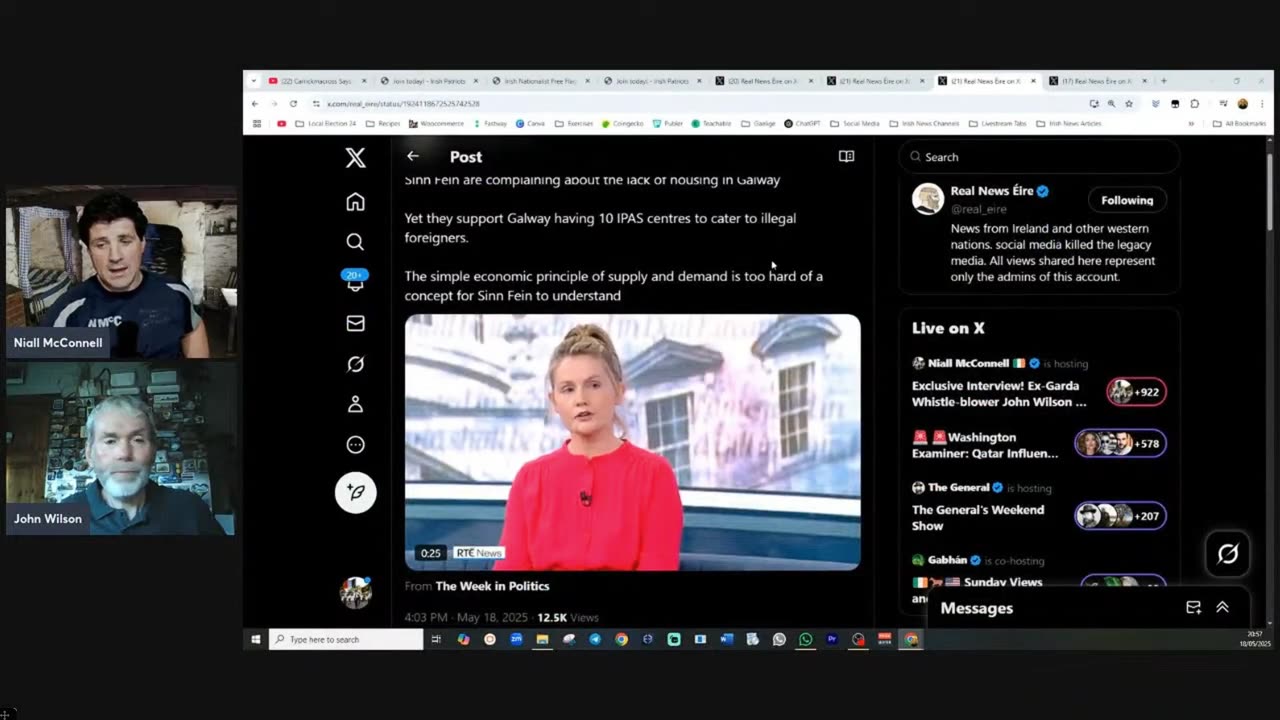The image size is (1280, 720).
Task: Open the ChatGPT bookmark
Action: [x=802, y=124]
